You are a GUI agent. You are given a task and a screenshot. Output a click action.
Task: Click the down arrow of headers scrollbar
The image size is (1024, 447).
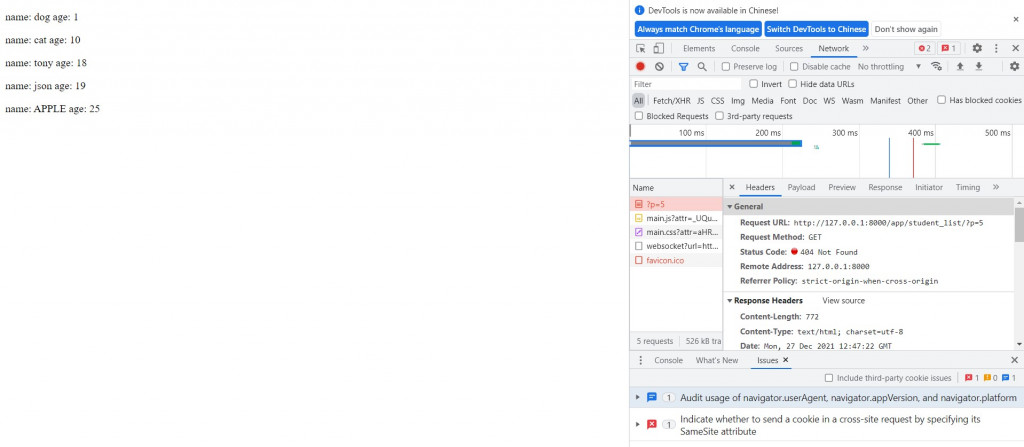point(1019,344)
